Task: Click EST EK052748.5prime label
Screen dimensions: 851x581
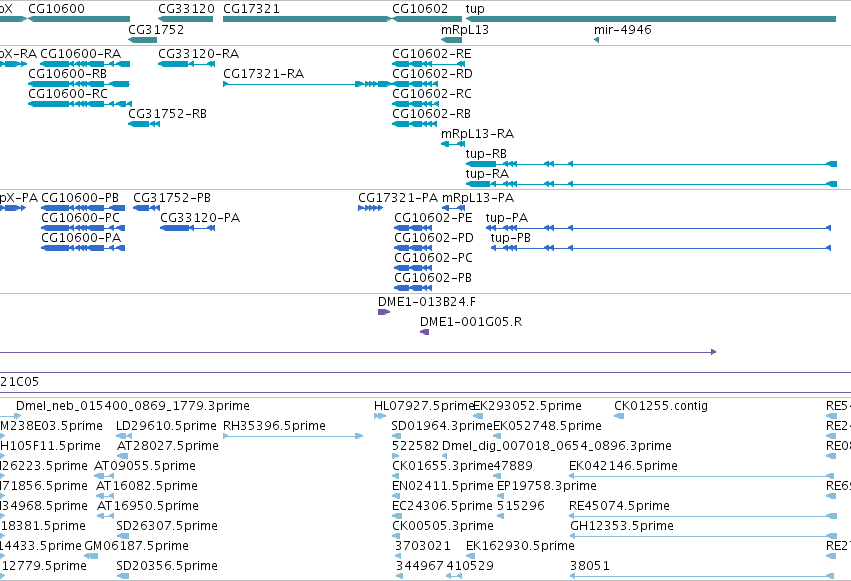Action: click(548, 425)
